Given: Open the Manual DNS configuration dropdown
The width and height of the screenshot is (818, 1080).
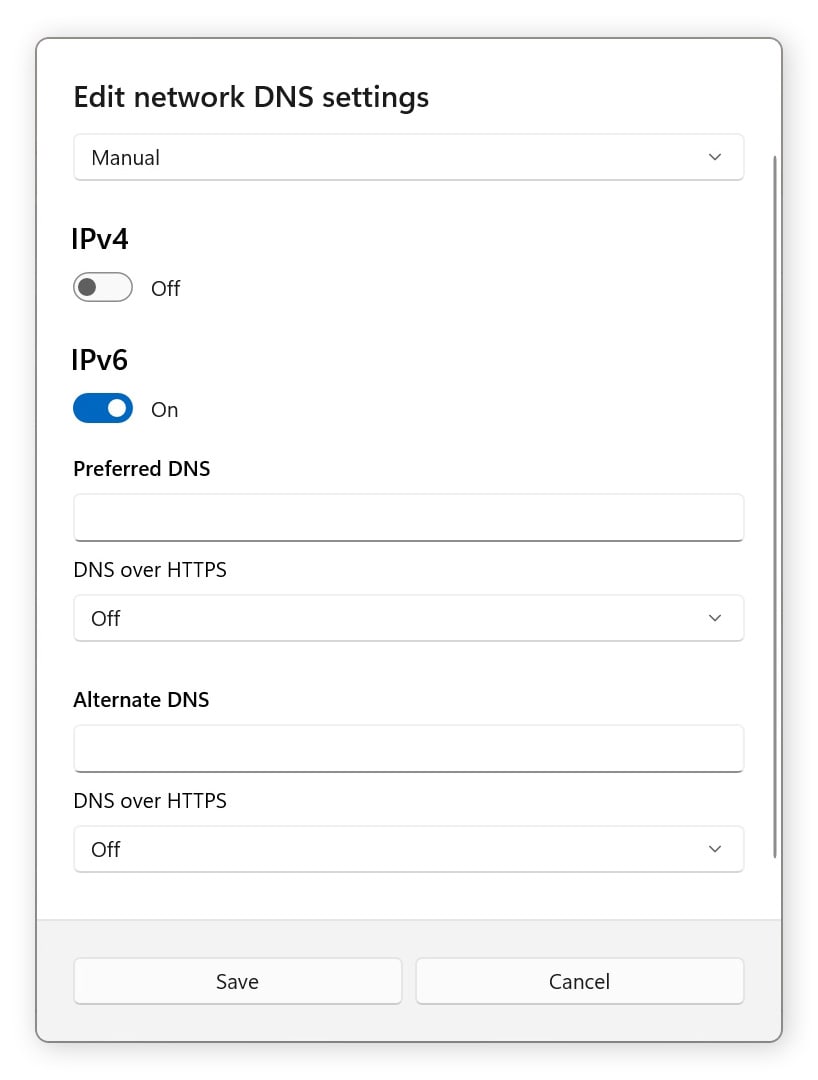Looking at the screenshot, I should [x=408, y=157].
